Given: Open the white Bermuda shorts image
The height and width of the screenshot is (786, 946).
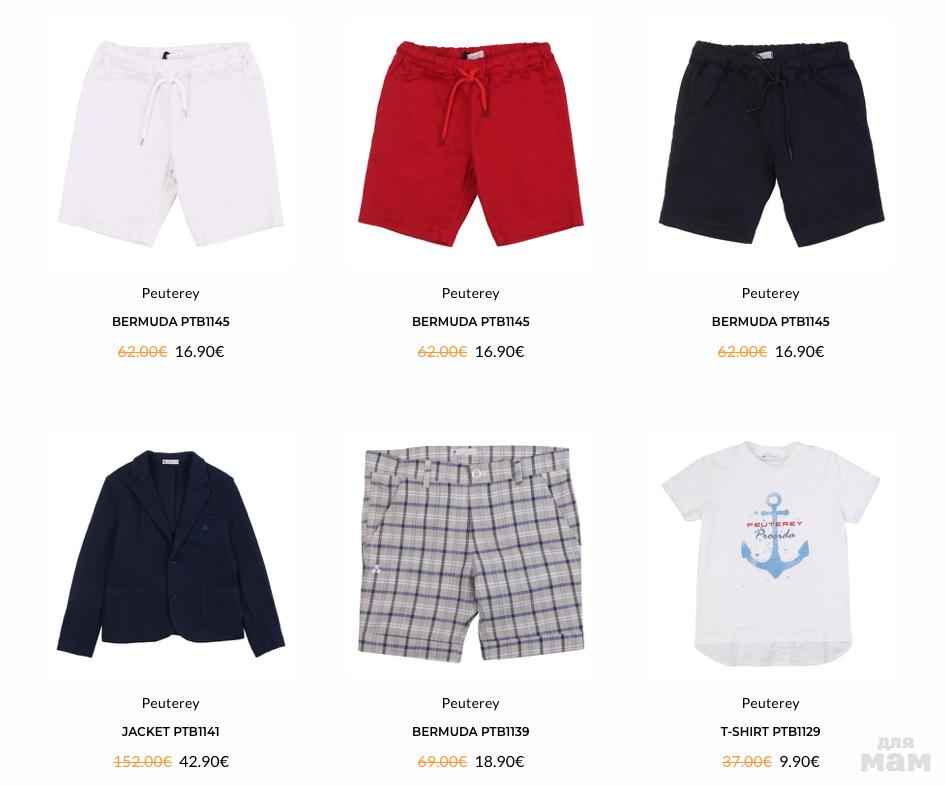Looking at the screenshot, I should pos(171,143).
